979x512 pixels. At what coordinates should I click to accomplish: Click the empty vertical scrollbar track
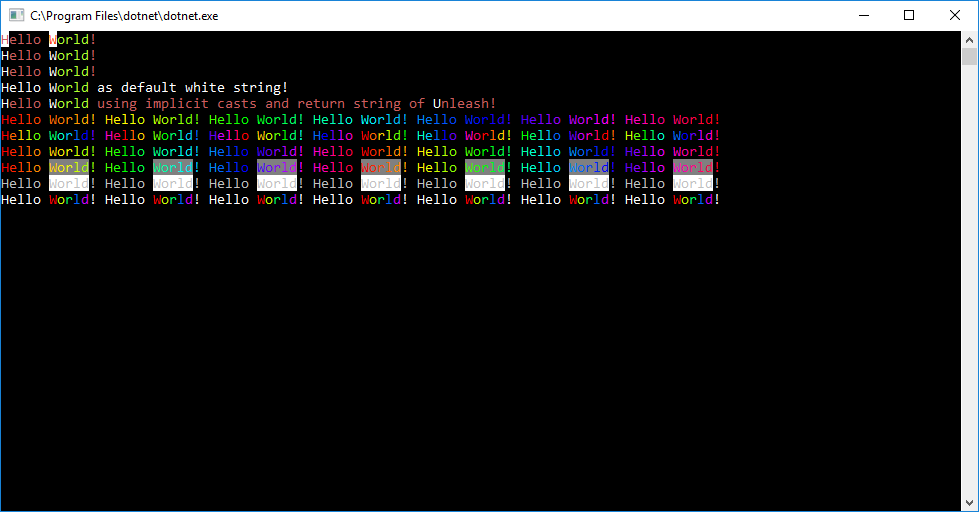tap(970, 280)
